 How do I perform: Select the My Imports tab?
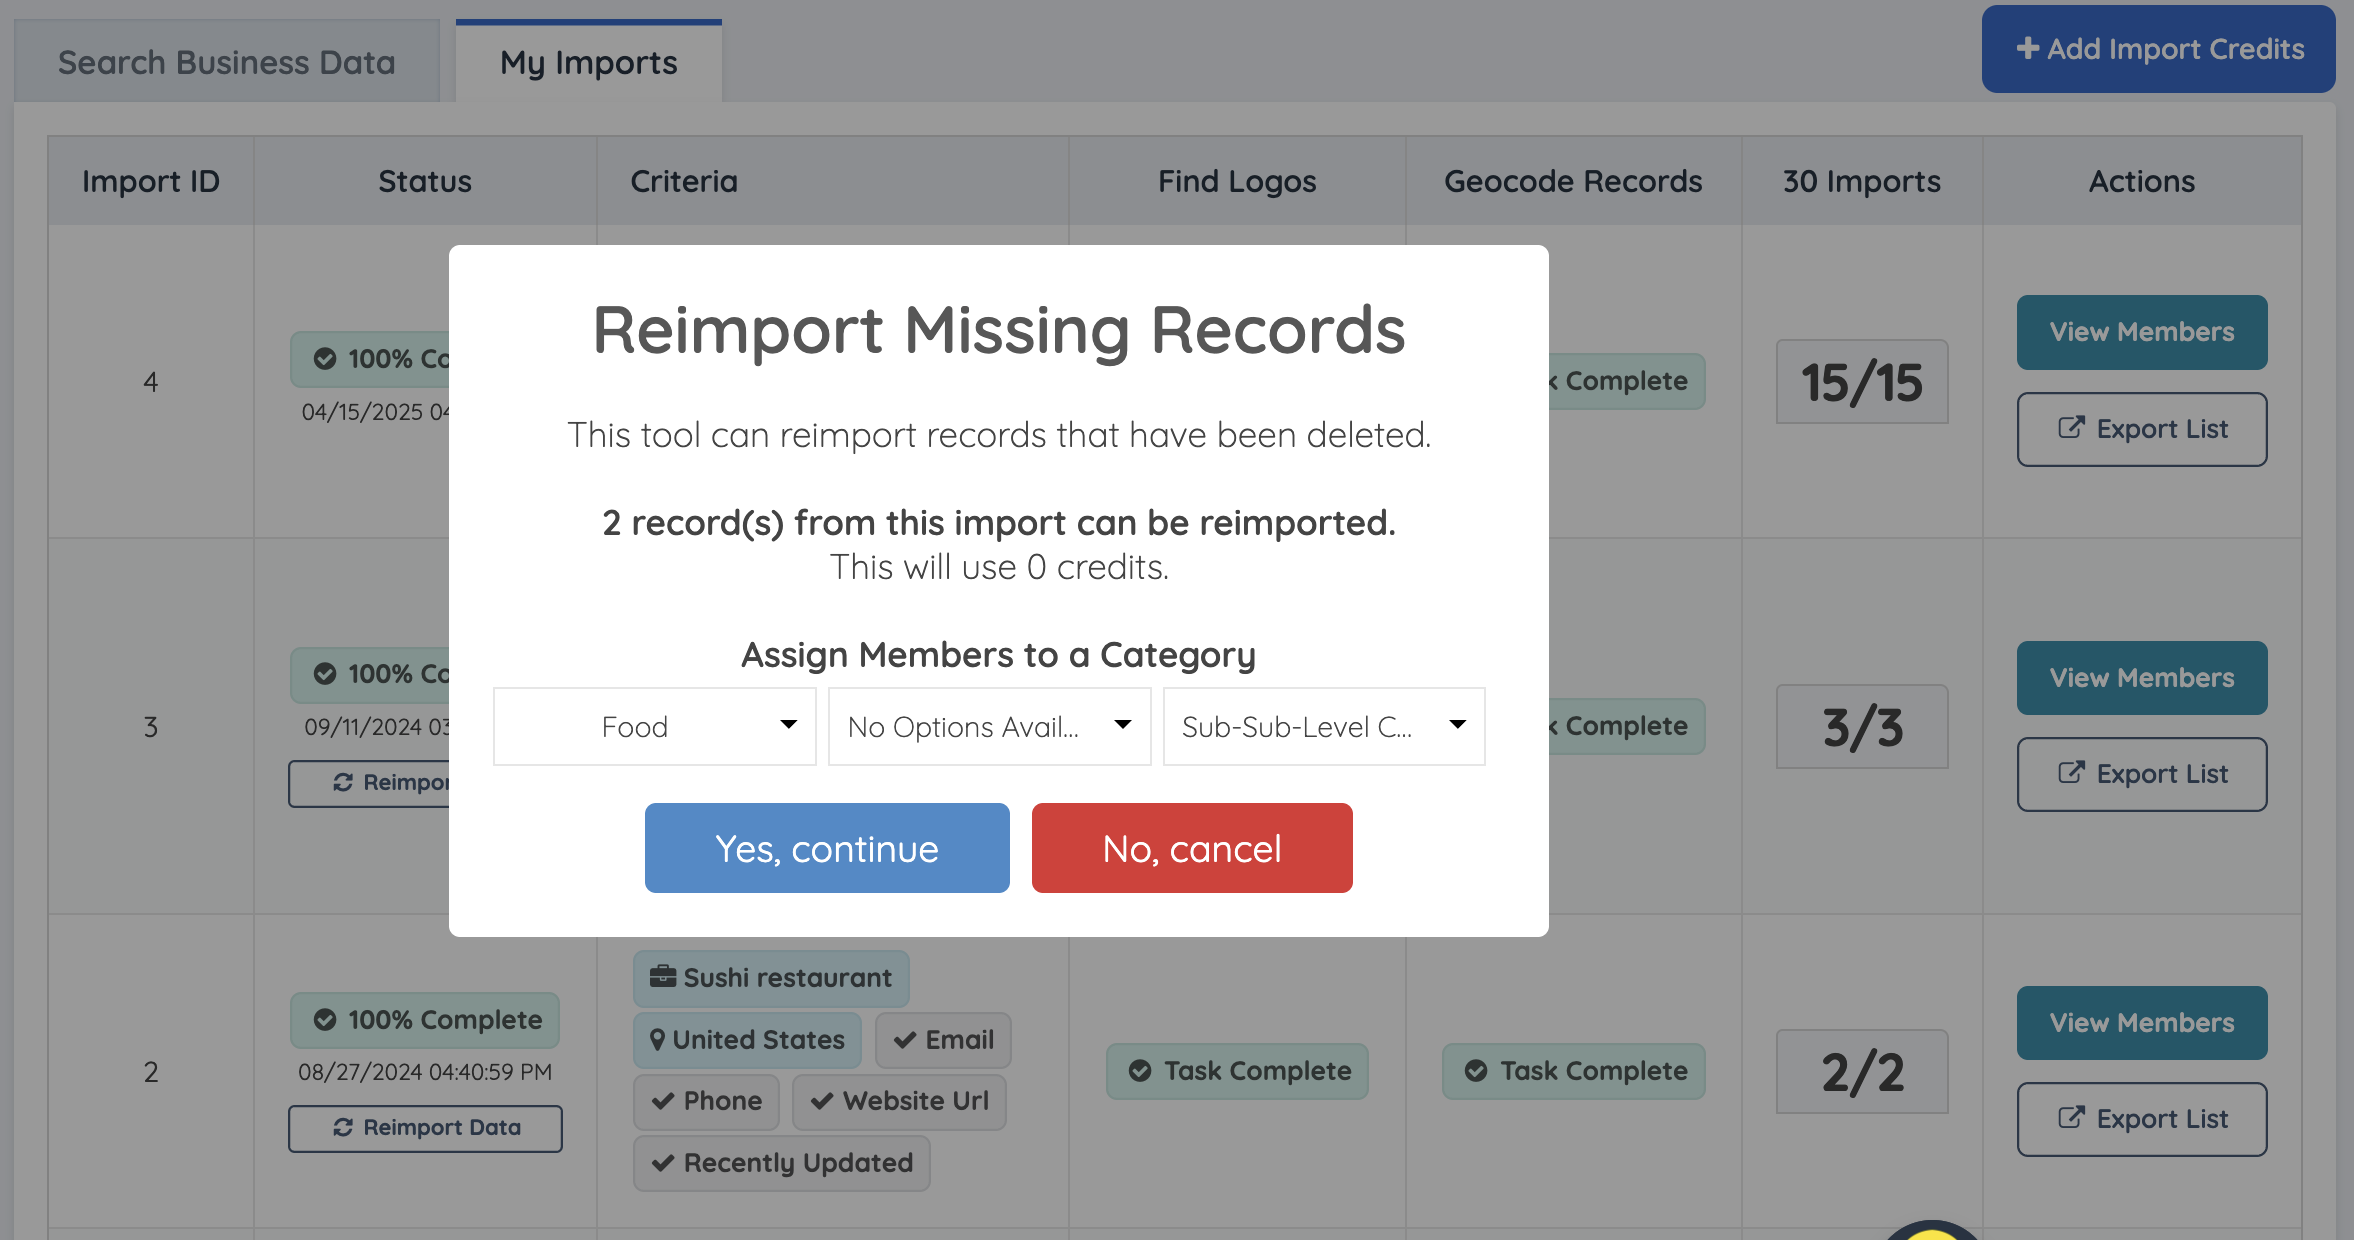588,62
